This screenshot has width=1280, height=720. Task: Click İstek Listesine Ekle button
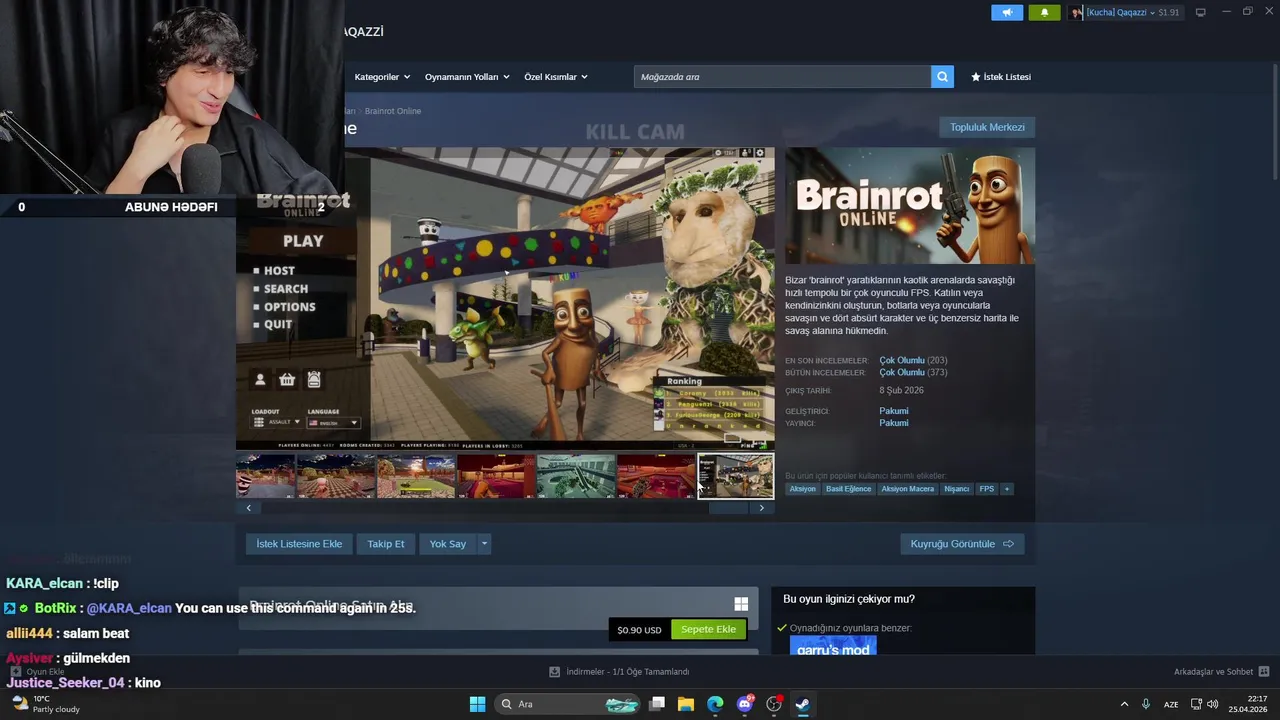tap(299, 544)
